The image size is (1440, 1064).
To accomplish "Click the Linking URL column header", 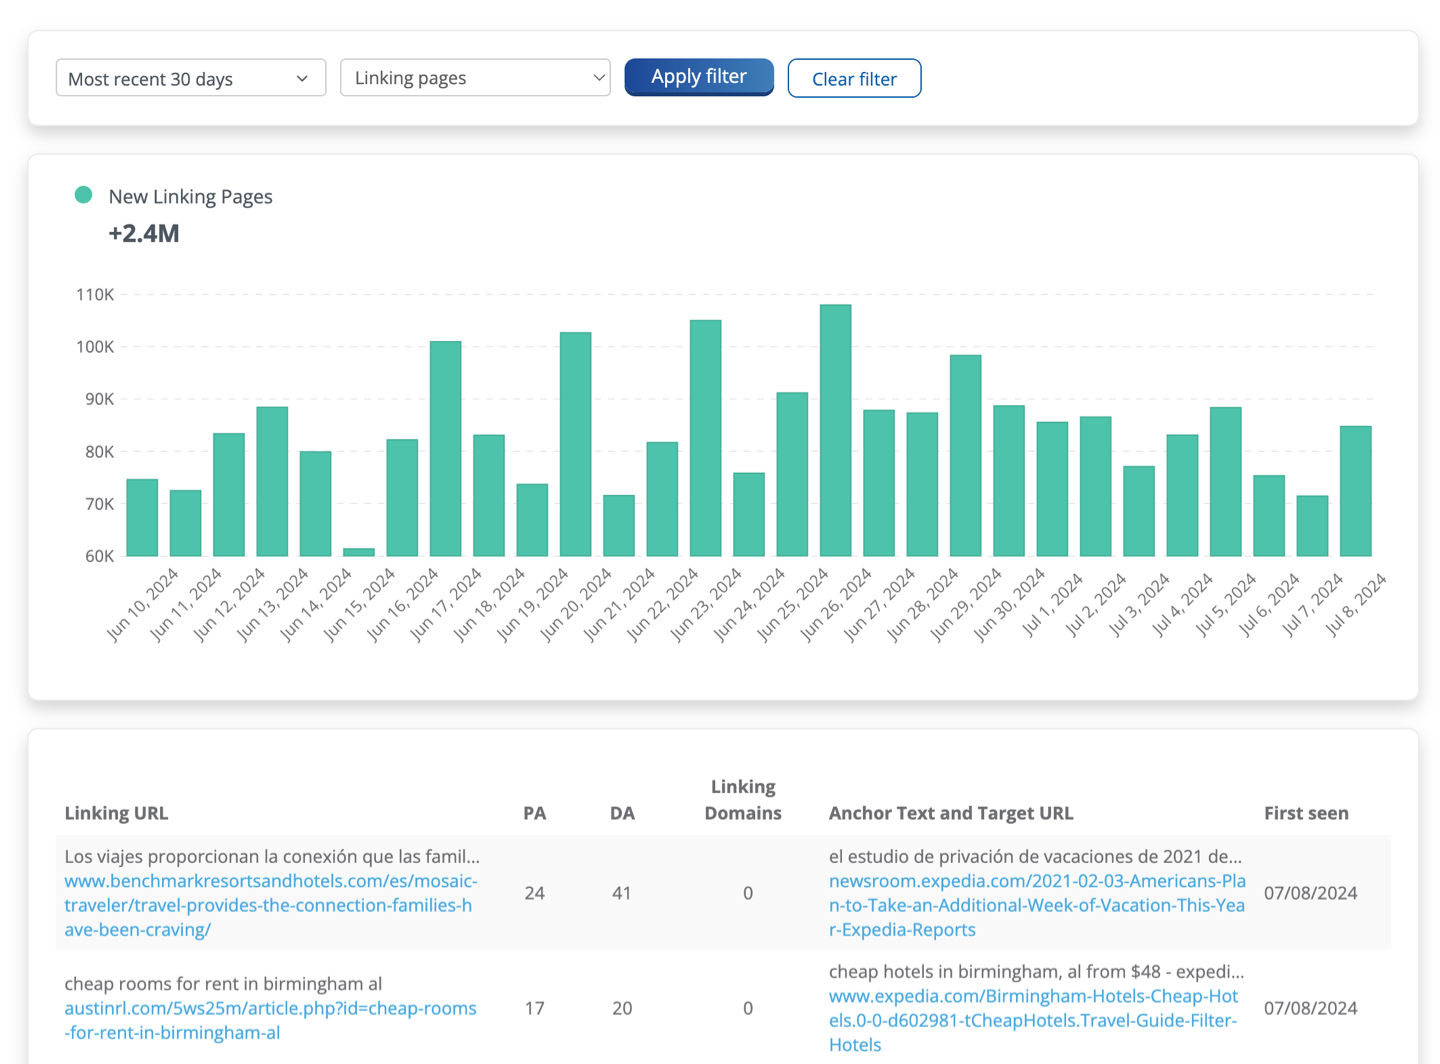I will (116, 813).
